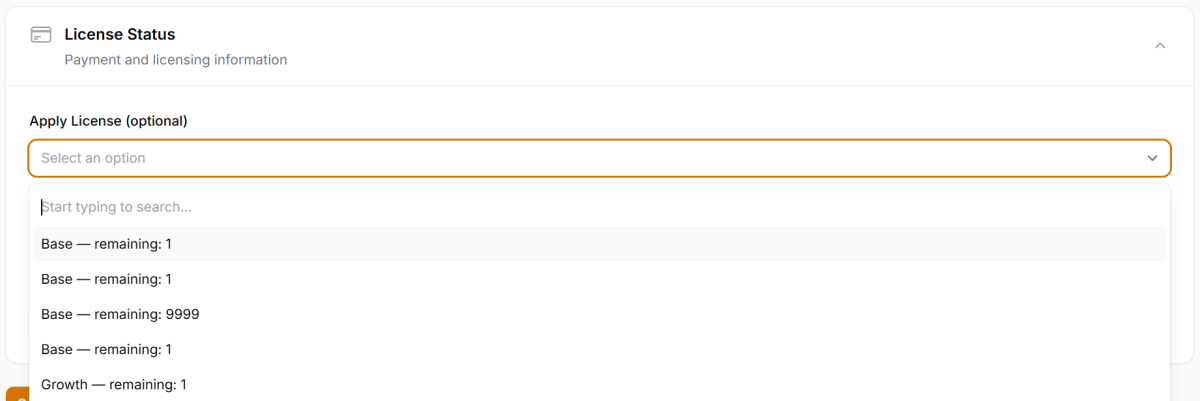
Task: Click the "Apply License (optional)" label
Action: pos(108,121)
